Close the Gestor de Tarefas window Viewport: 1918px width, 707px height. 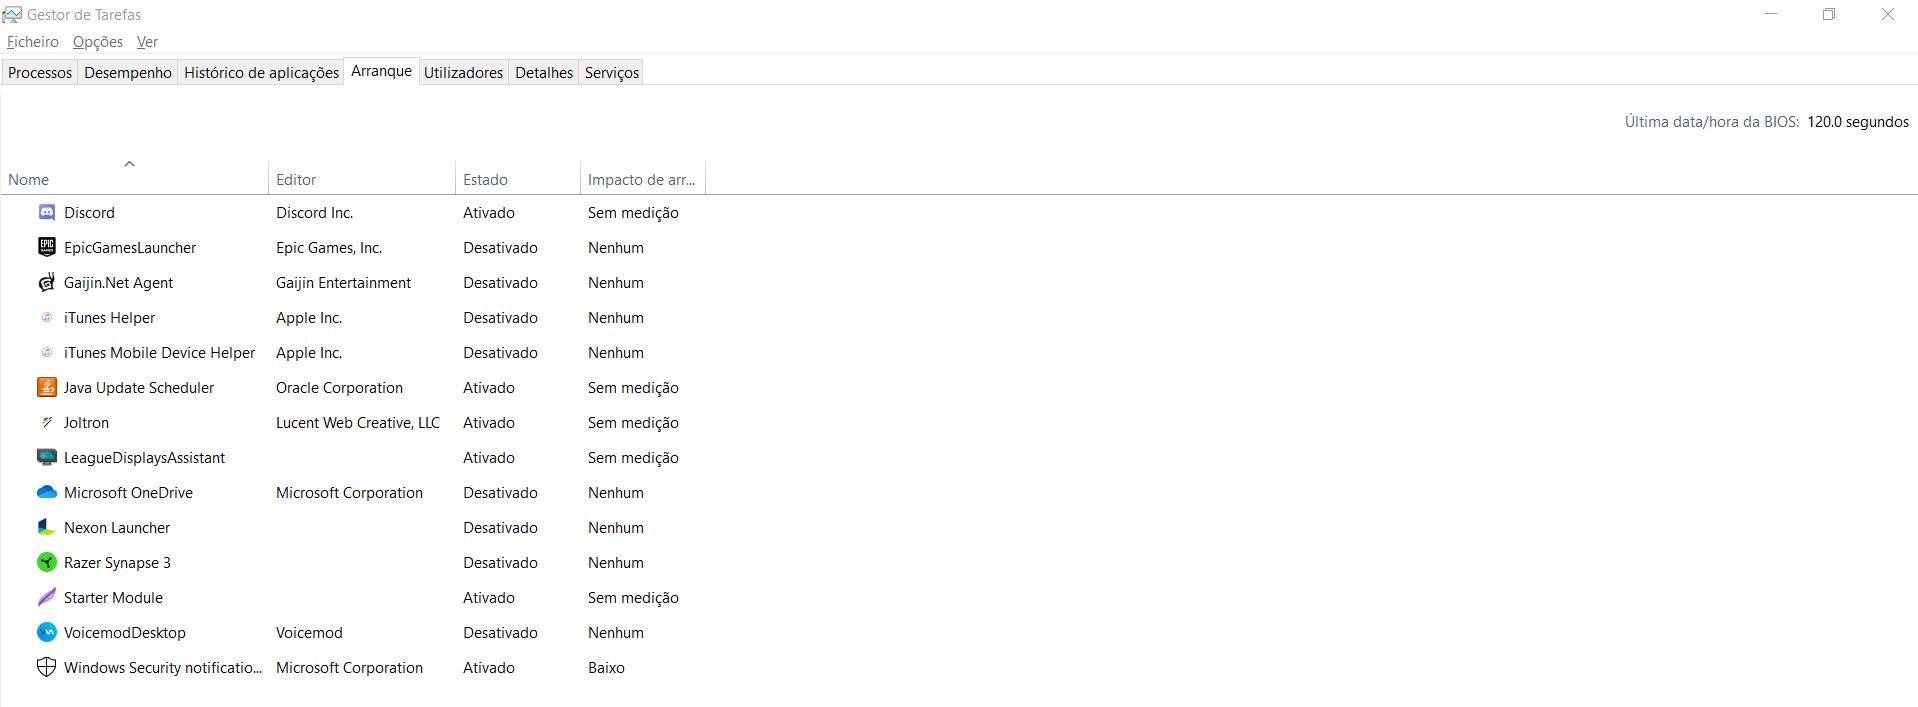click(x=1888, y=14)
